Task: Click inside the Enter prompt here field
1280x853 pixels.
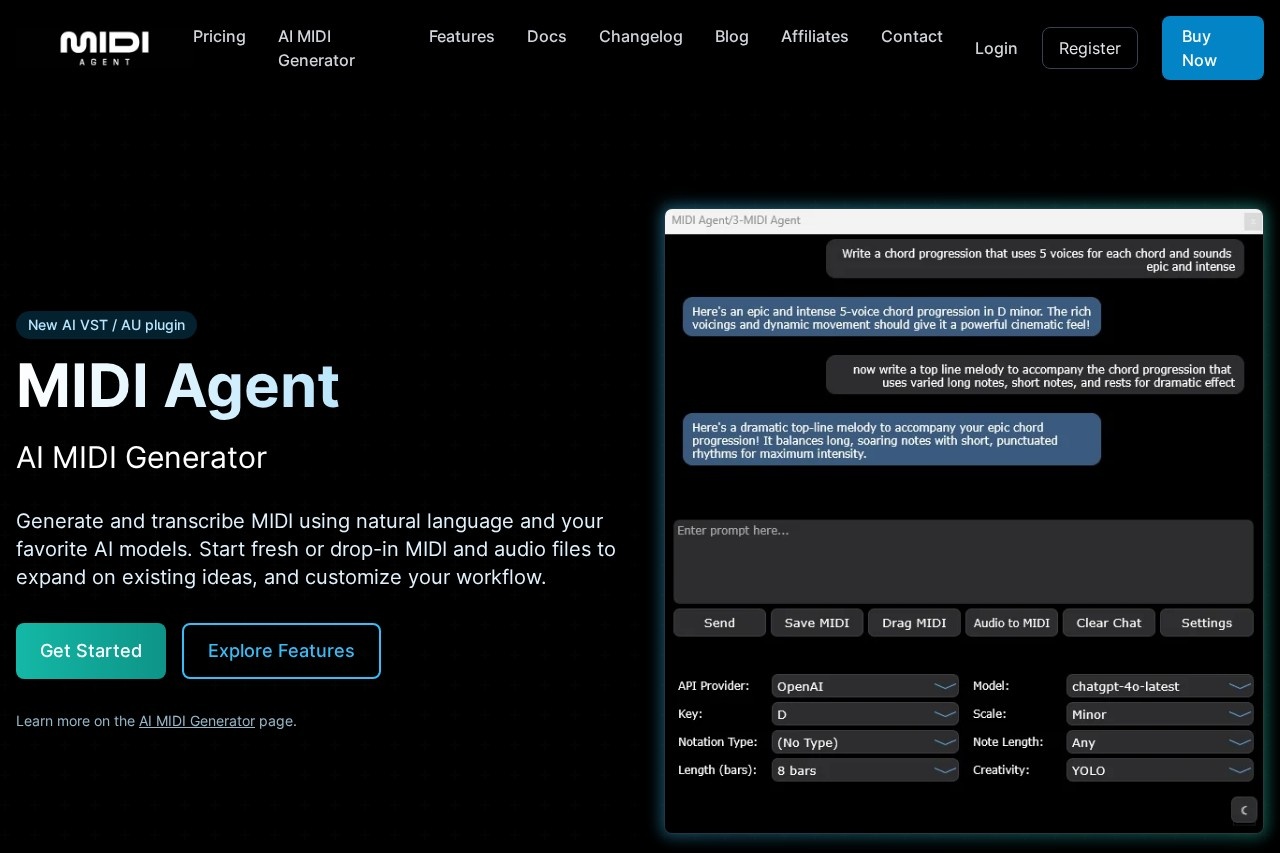Action: tap(963, 560)
